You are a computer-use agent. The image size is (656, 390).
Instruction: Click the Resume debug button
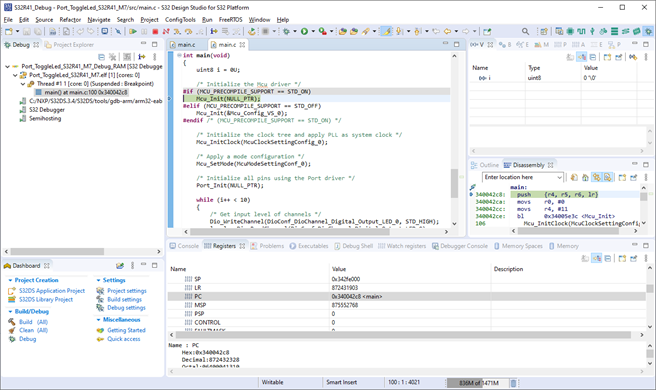point(133,31)
